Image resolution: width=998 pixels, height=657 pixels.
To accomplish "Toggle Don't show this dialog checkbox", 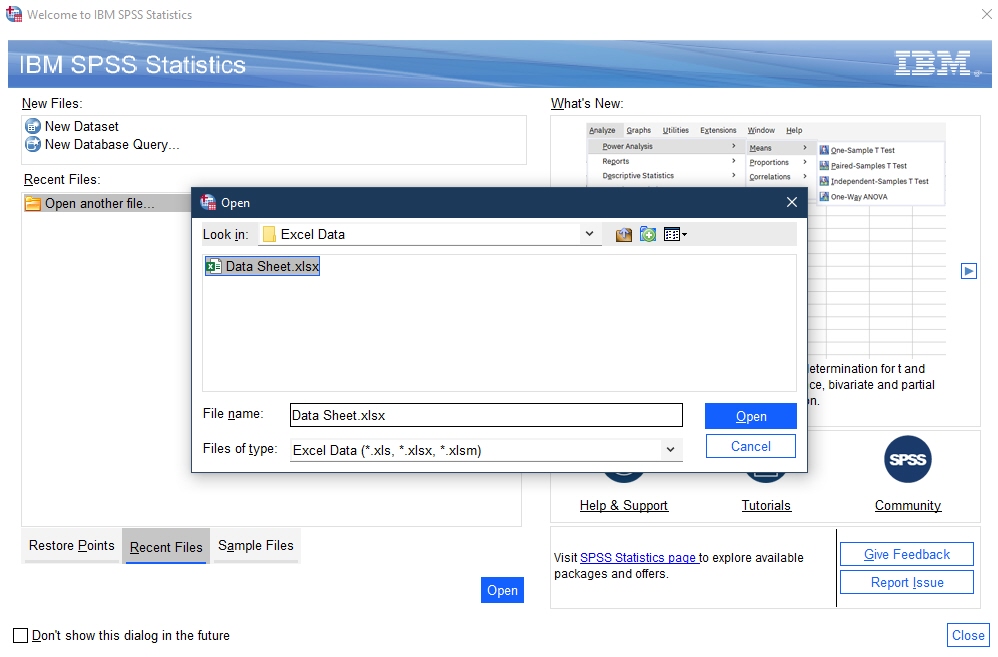I will point(20,635).
